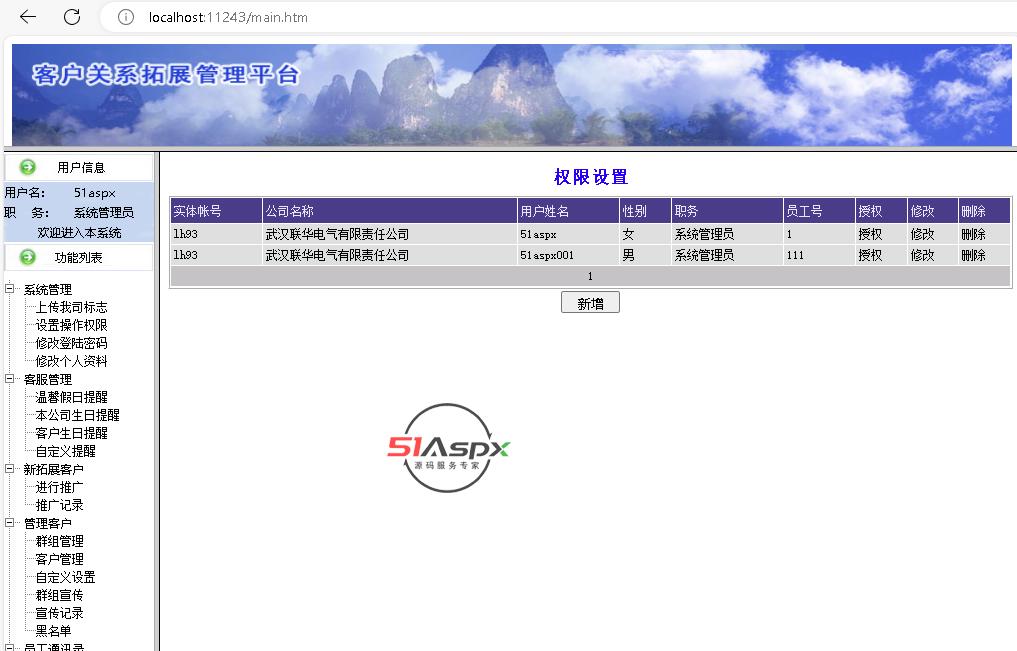1017x651 pixels.
Task: Click page number 1 in table pager
Action: (x=590, y=277)
